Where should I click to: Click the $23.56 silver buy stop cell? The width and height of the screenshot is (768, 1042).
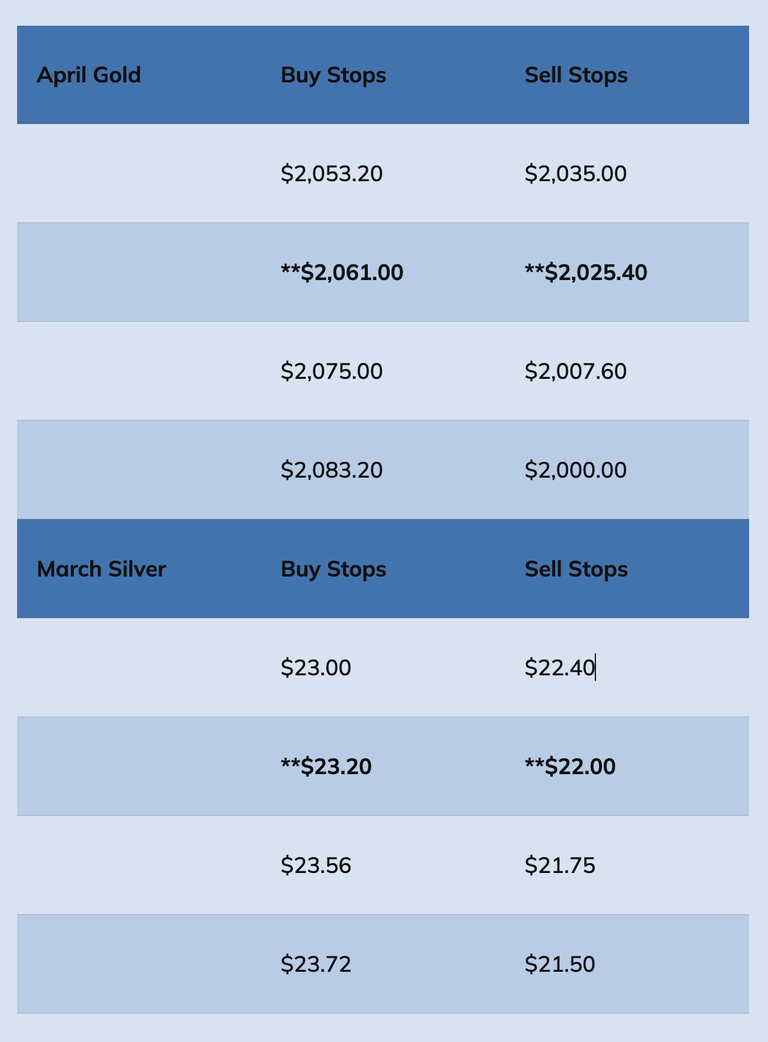tap(315, 865)
